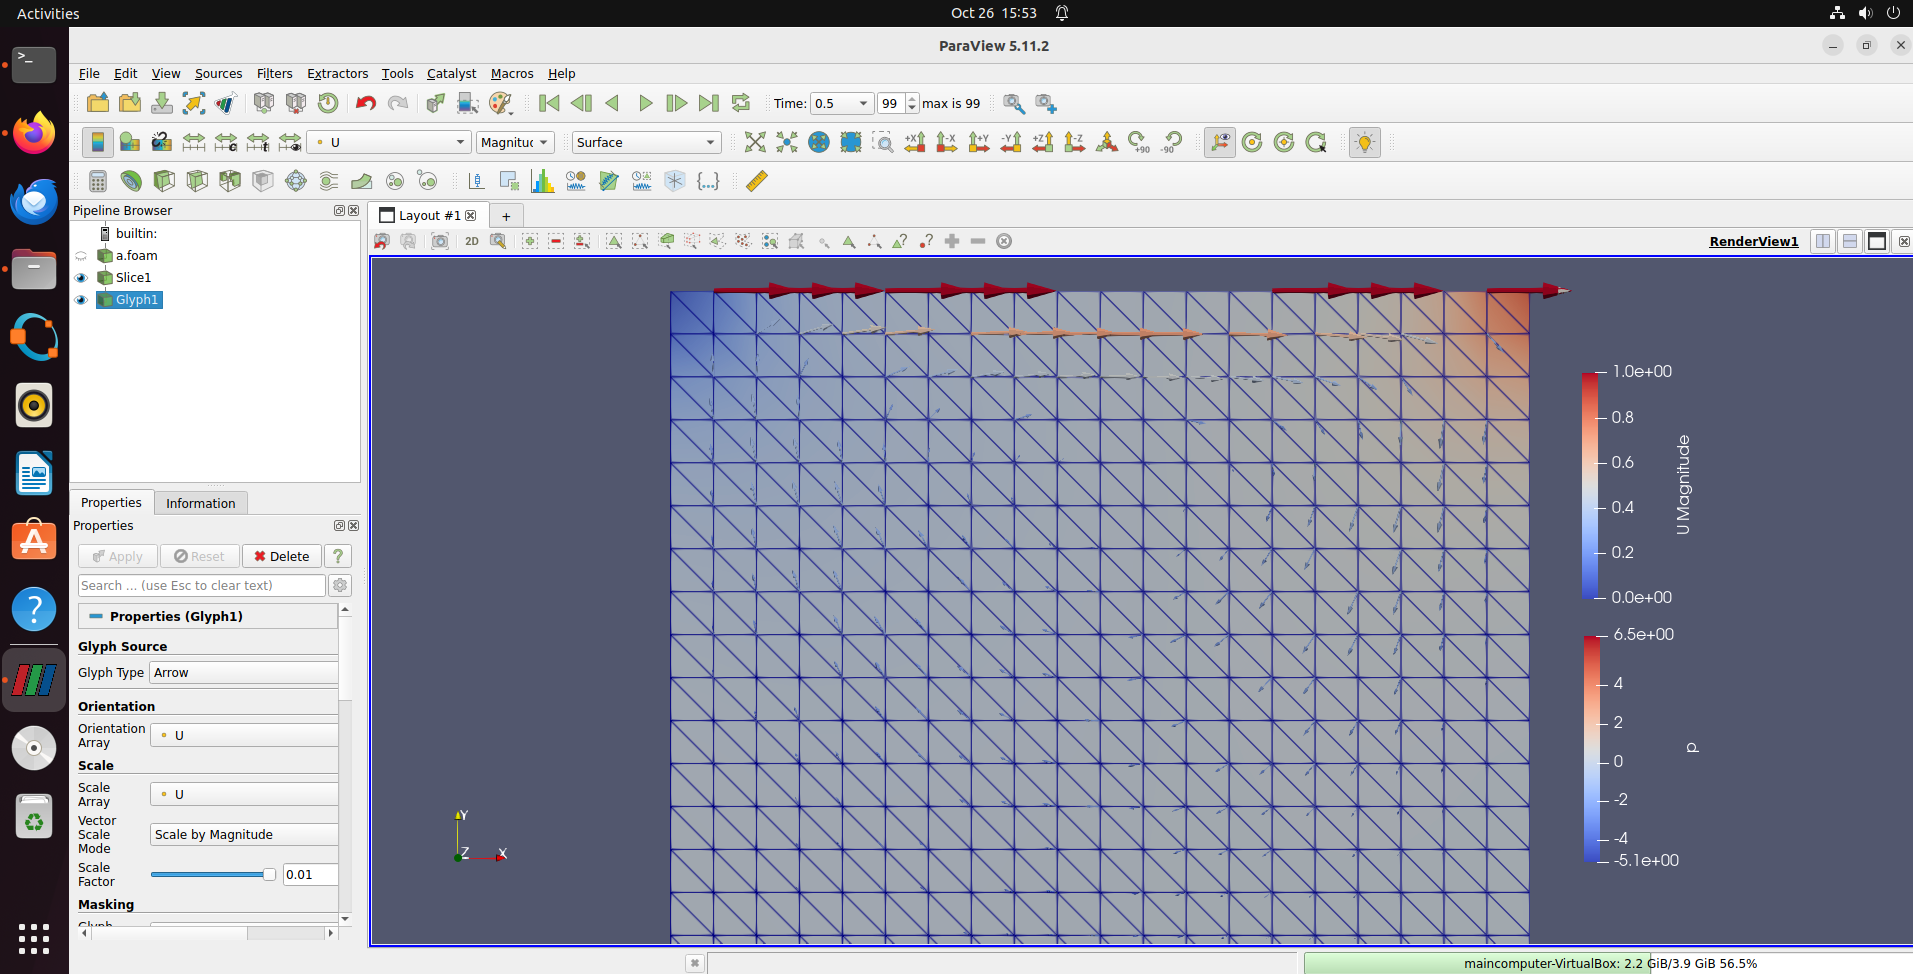This screenshot has height=974, width=1913.
Task: Click the Apply button
Action: pos(117,556)
